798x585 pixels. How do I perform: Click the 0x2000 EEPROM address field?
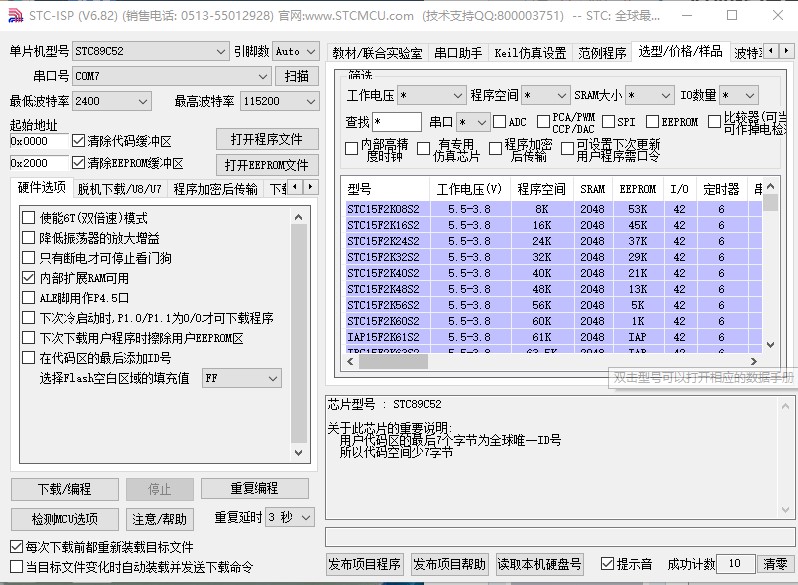(39, 163)
